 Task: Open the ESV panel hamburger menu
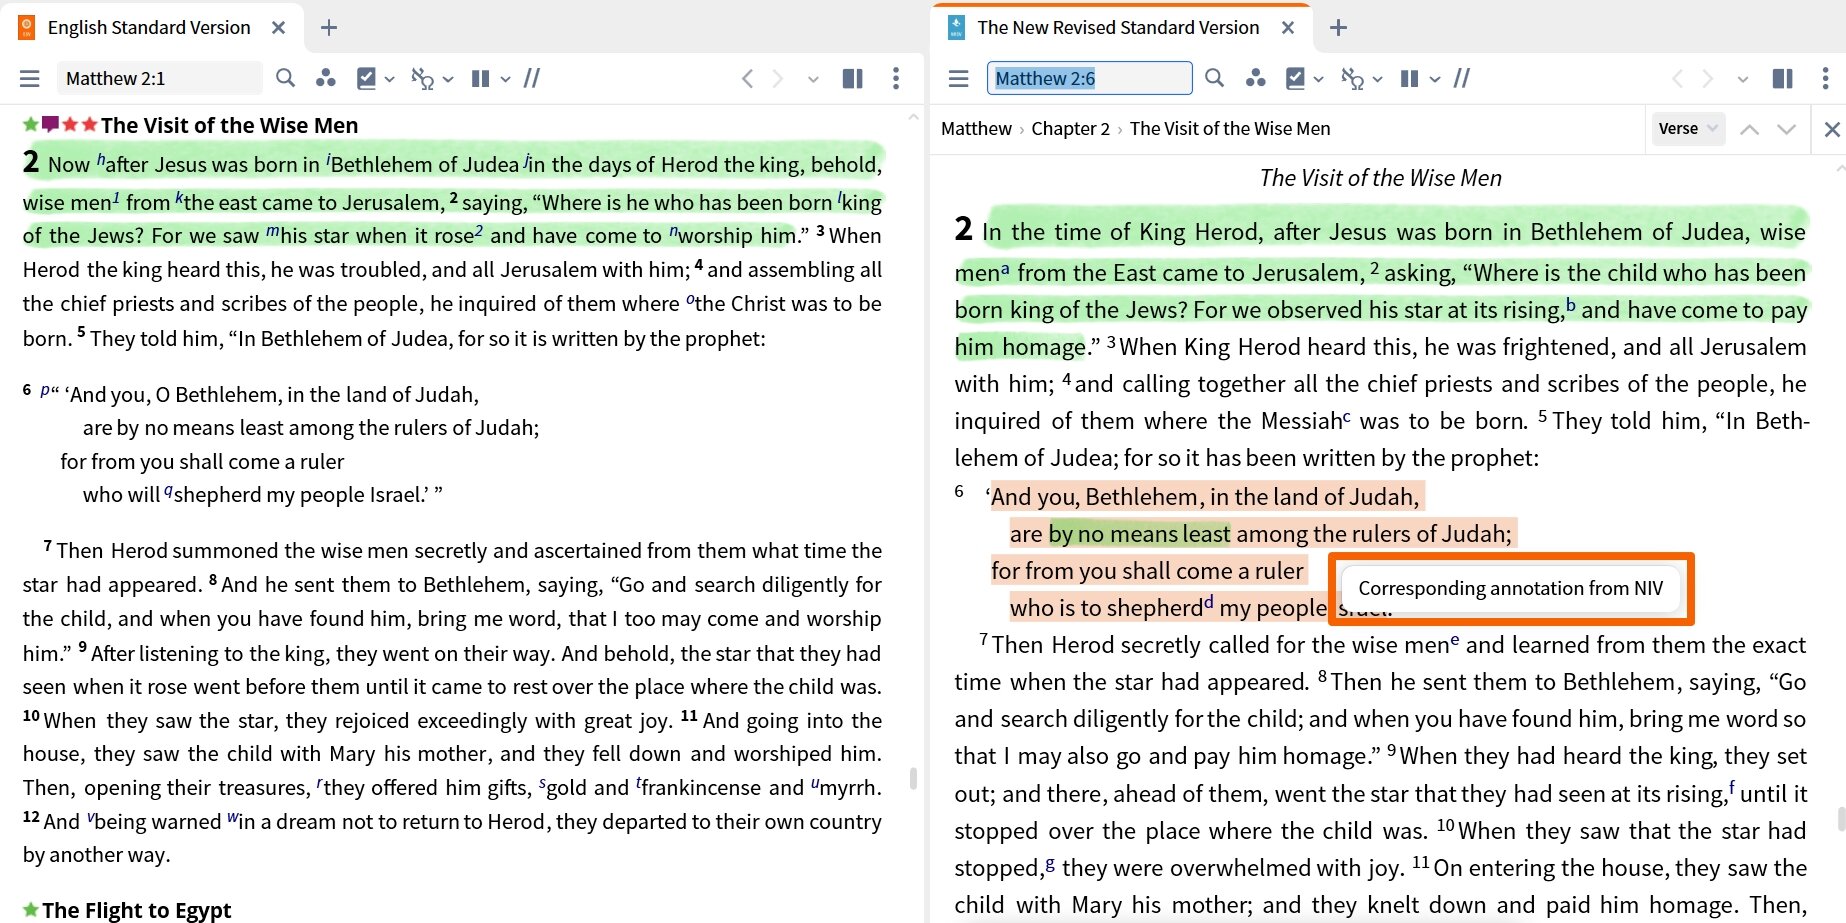pos(30,78)
